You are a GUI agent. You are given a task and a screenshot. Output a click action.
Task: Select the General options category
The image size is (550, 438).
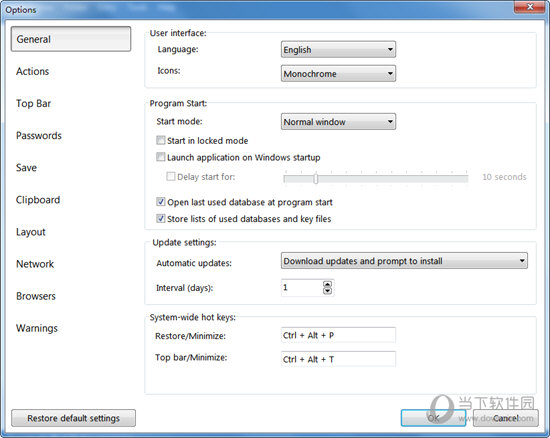tap(71, 39)
